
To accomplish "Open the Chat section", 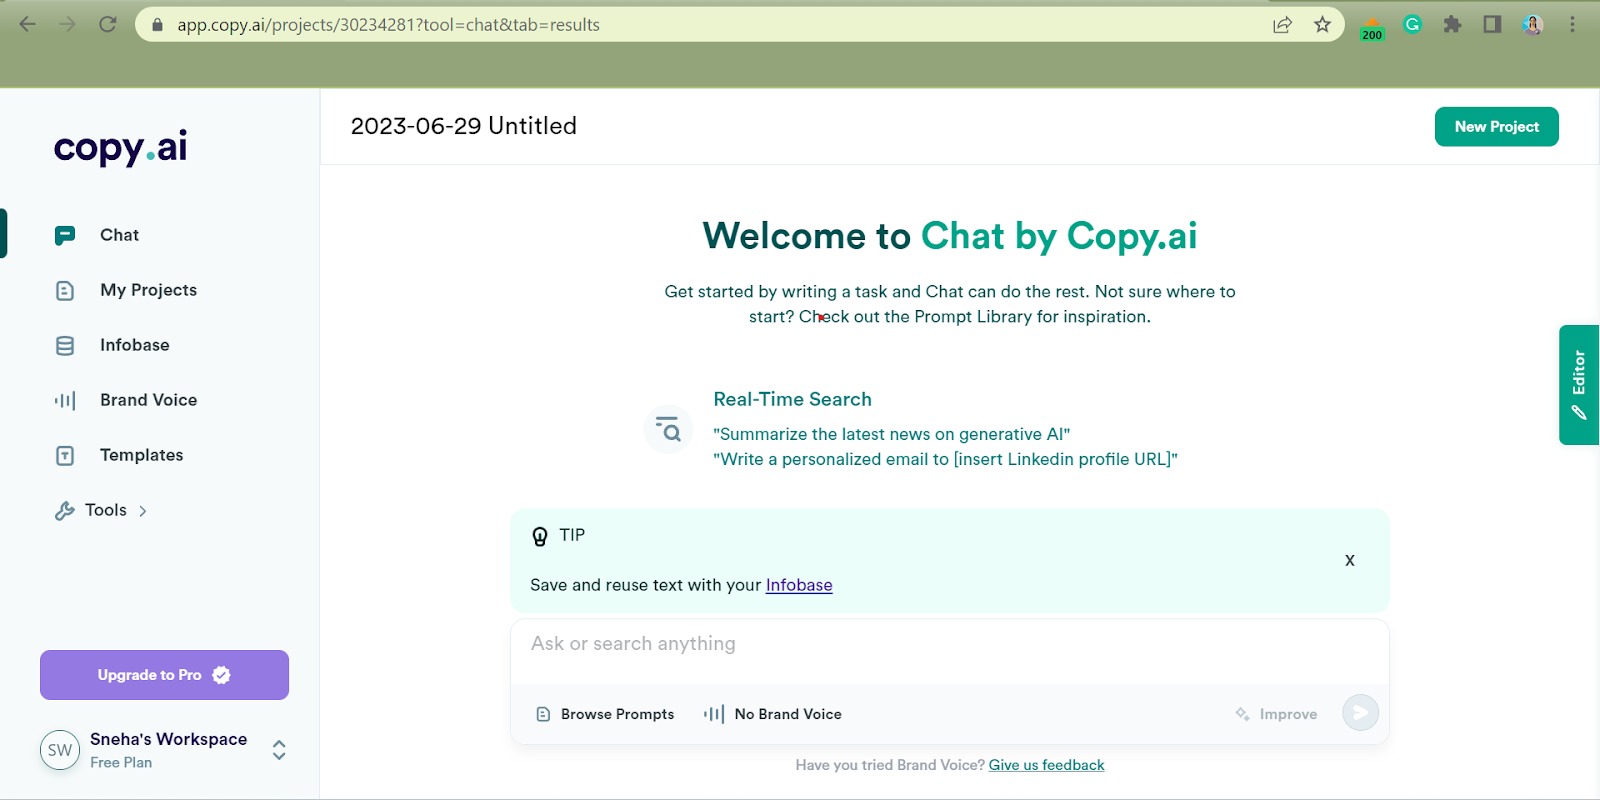I will pos(119,235).
